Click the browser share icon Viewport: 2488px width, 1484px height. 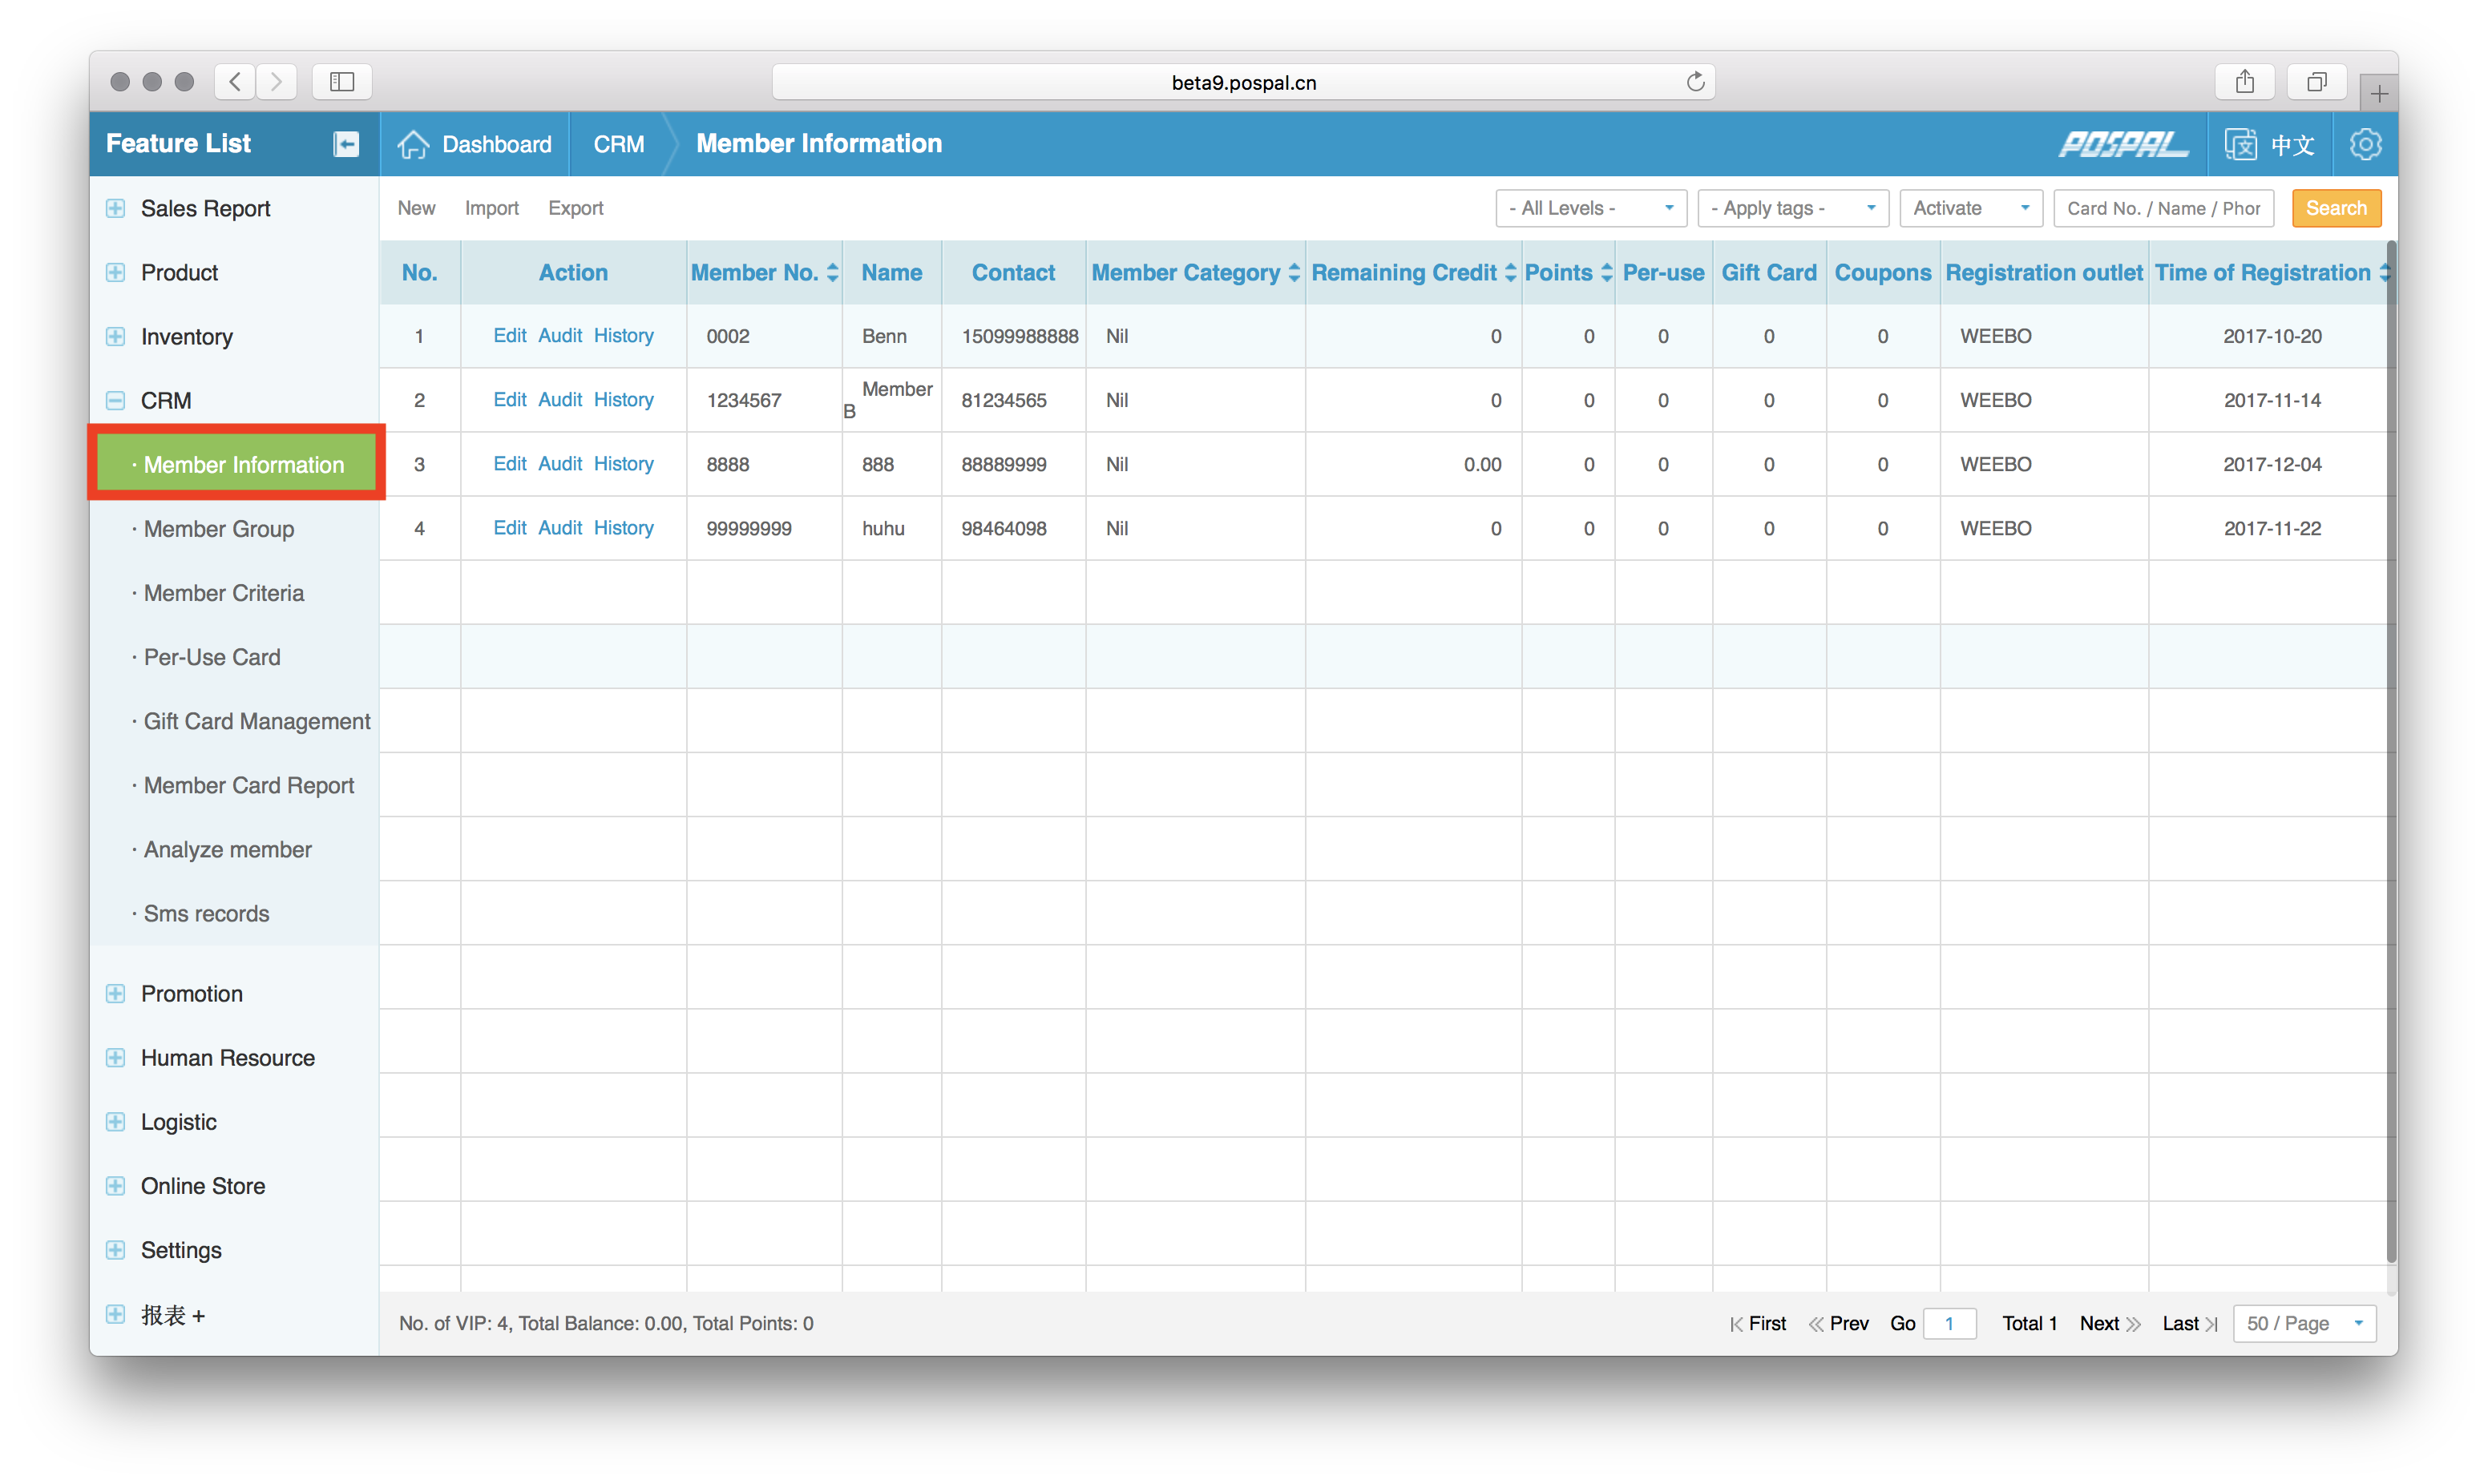[x=2245, y=82]
